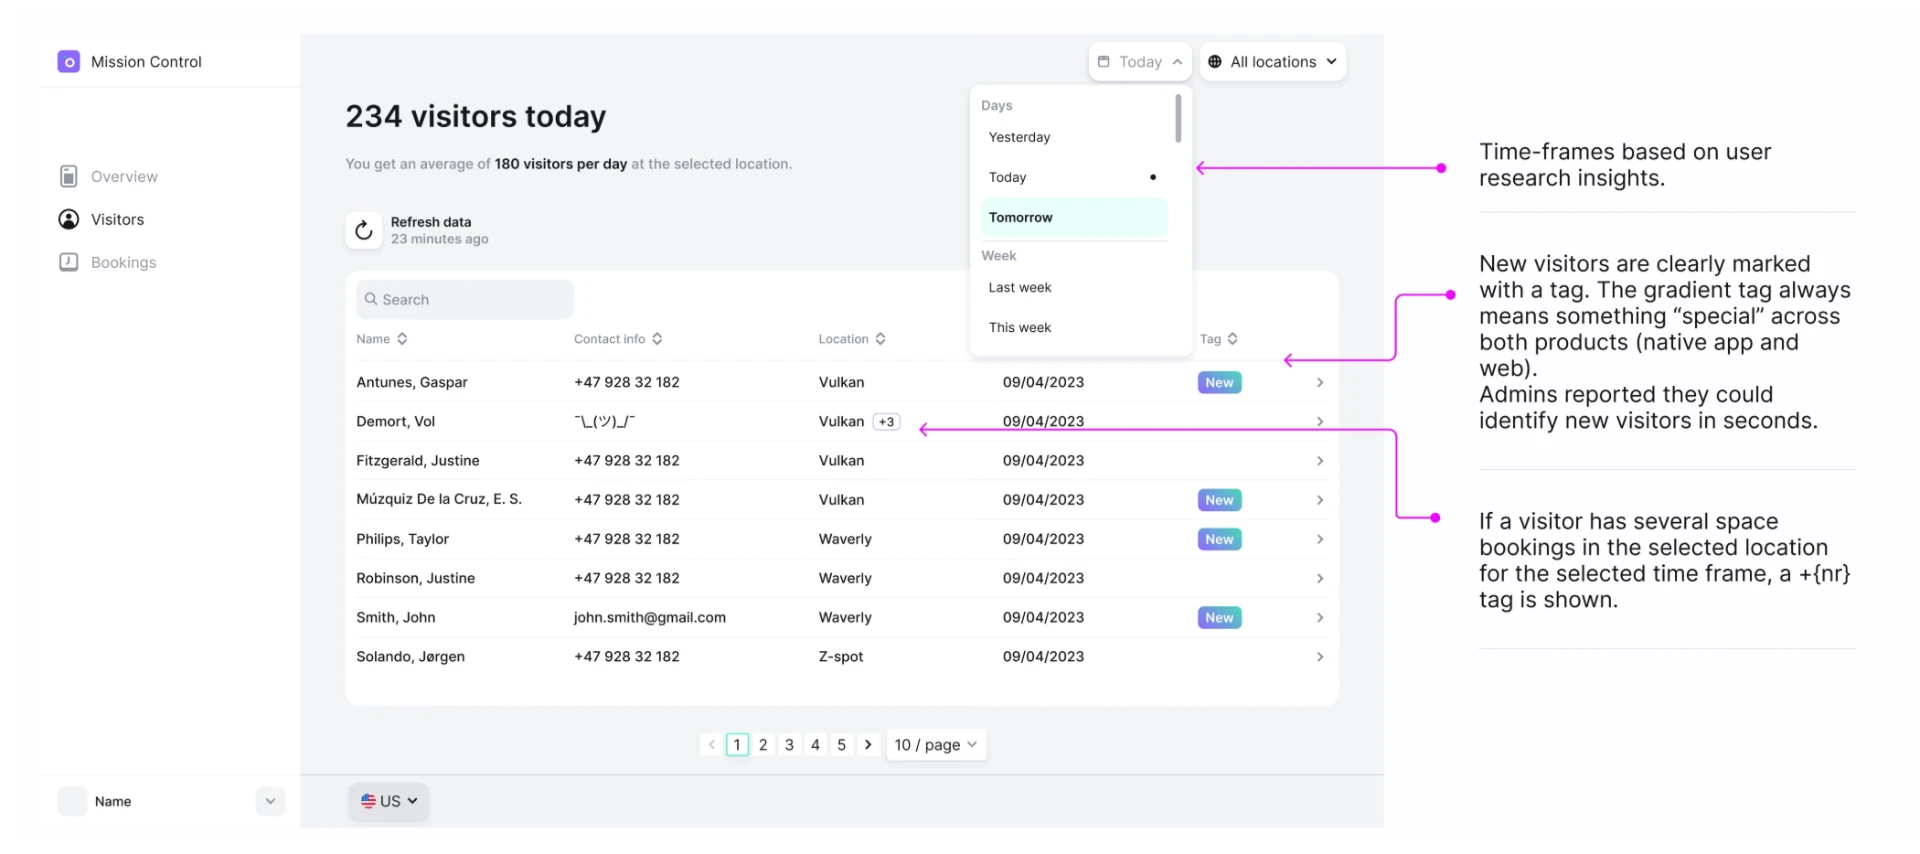Open the All locations dropdown
Image resolution: width=1920 pixels, height=854 pixels.
pyautogui.click(x=1273, y=62)
